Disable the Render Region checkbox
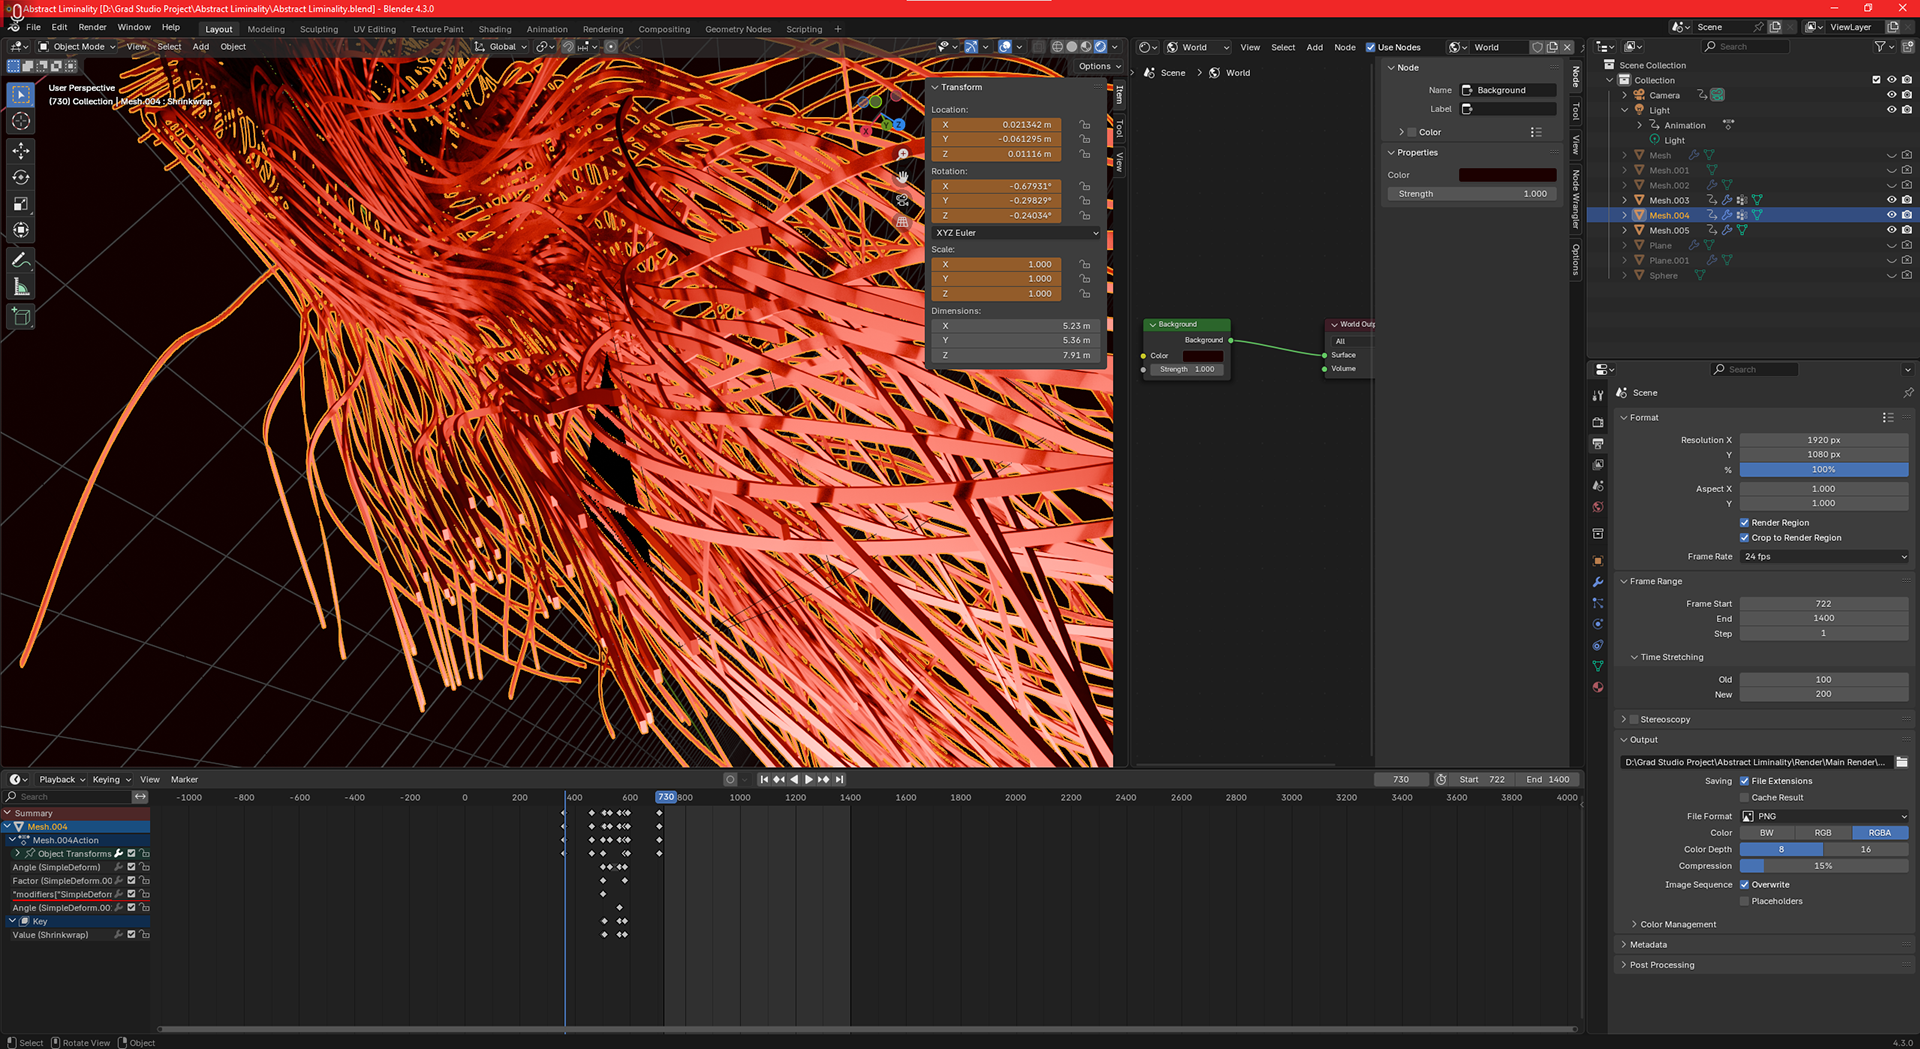Screen dimensions: 1920x1049 pyautogui.click(x=1744, y=522)
